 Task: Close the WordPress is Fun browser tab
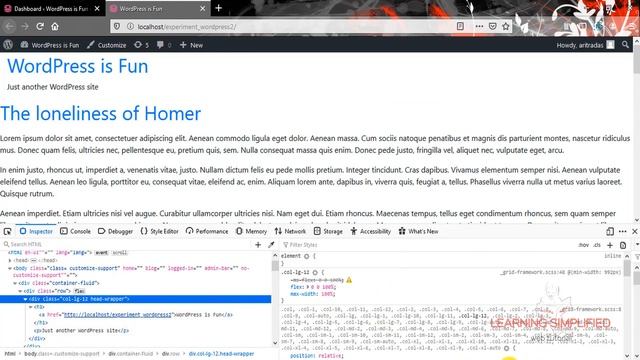(202, 8)
